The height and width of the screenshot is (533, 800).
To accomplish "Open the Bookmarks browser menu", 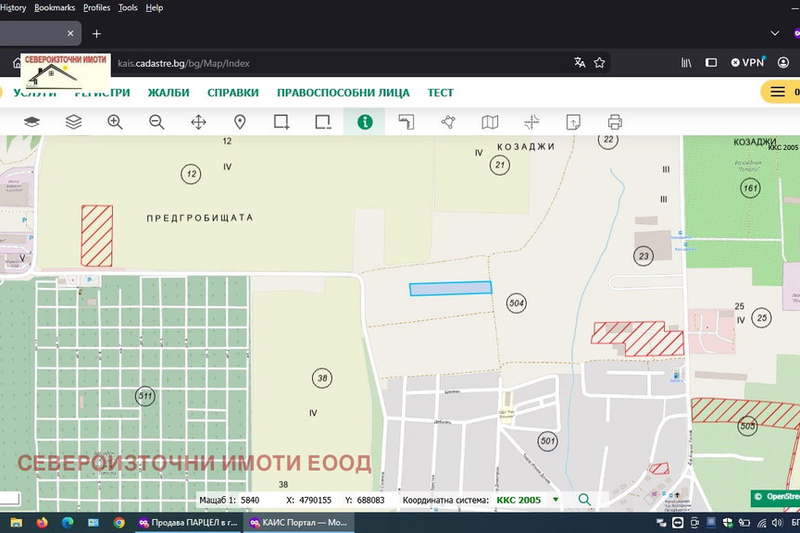I will point(55,8).
